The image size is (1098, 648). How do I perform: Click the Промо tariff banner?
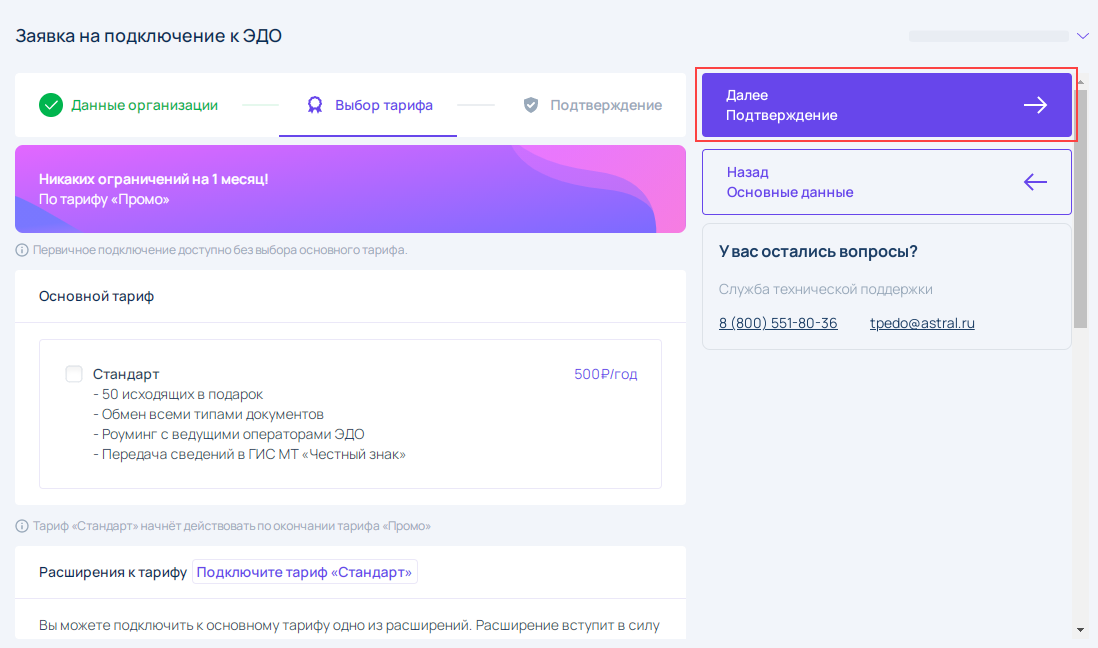coord(350,189)
